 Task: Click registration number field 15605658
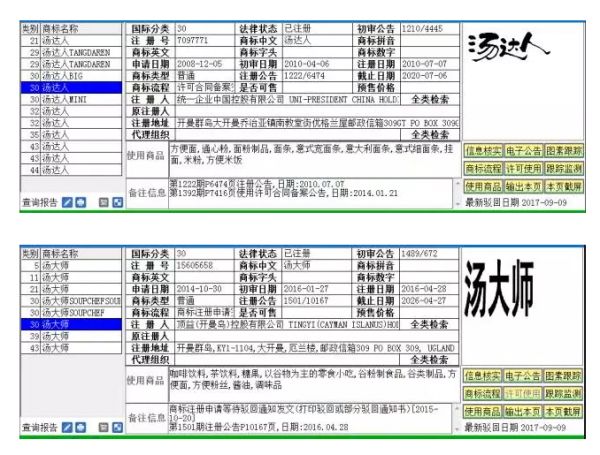click(205, 266)
